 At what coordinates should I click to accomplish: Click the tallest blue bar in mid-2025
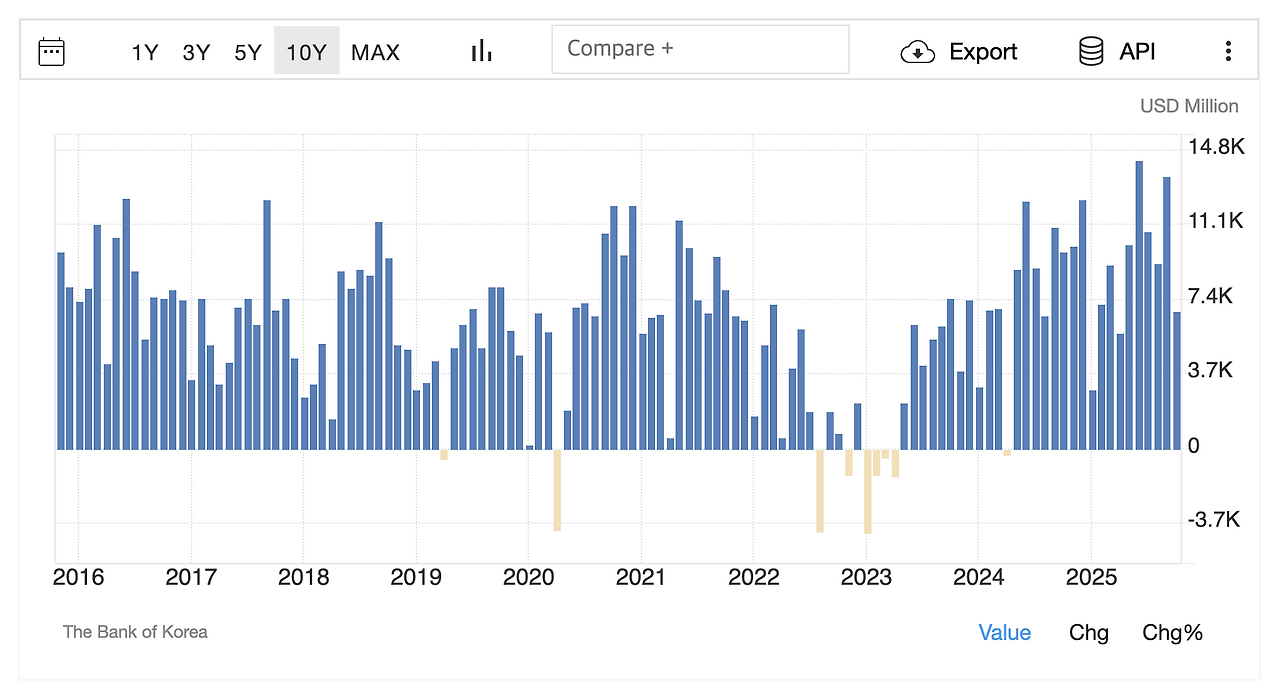point(1139,305)
